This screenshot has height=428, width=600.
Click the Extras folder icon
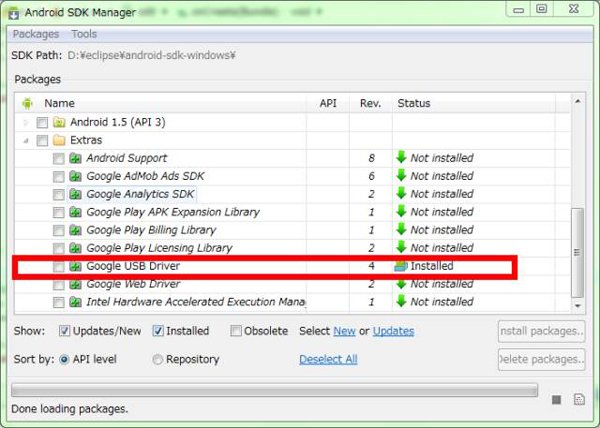coord(59,140)
